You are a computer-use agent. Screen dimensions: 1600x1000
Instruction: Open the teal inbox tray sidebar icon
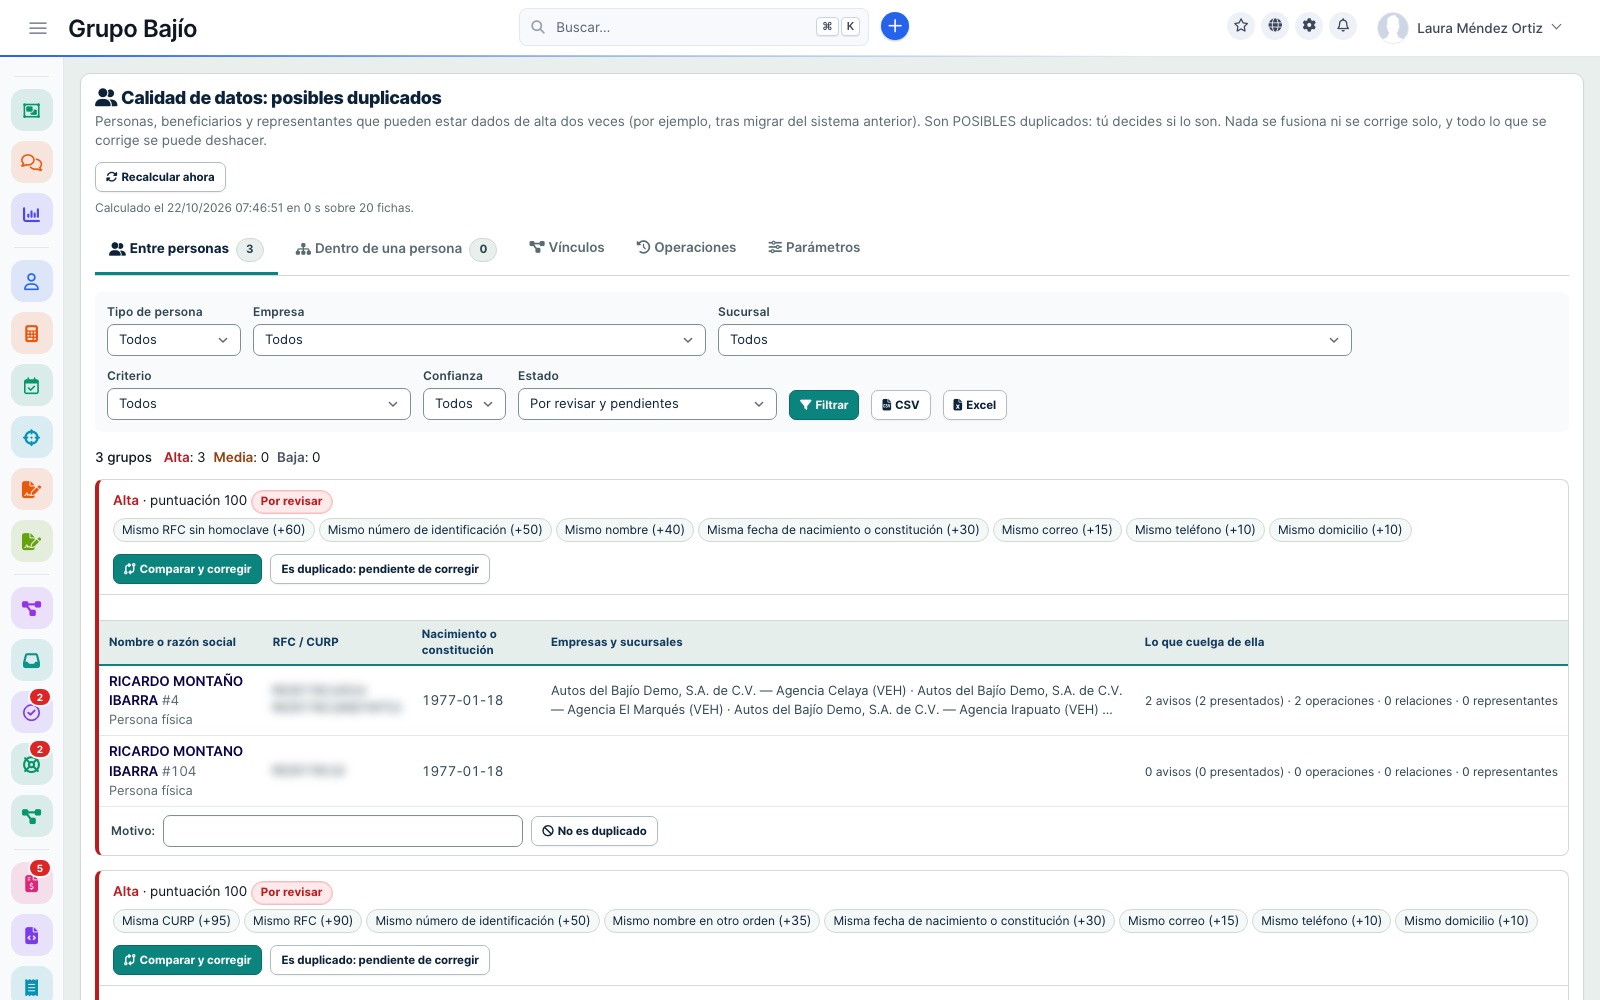click(32, 660)
